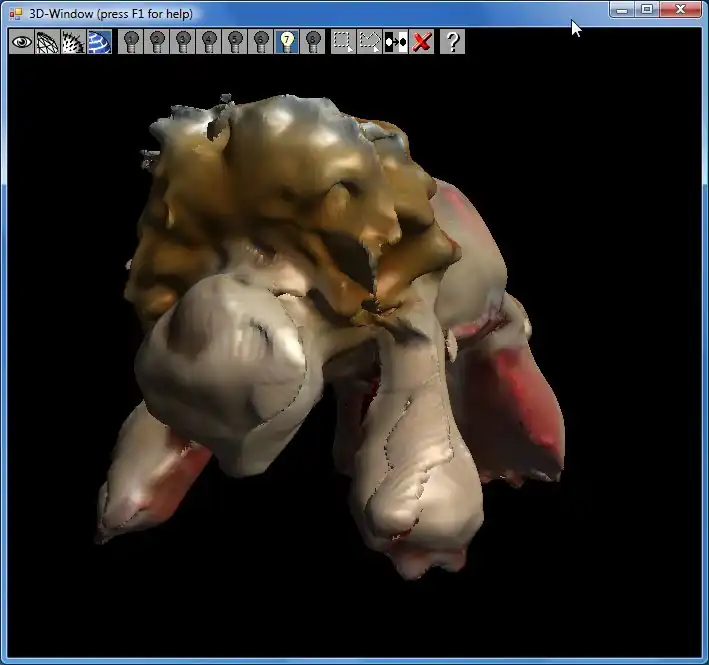Enable light bulb number 8
Screen dimensions: 709x665
click(x=313, y=41)
